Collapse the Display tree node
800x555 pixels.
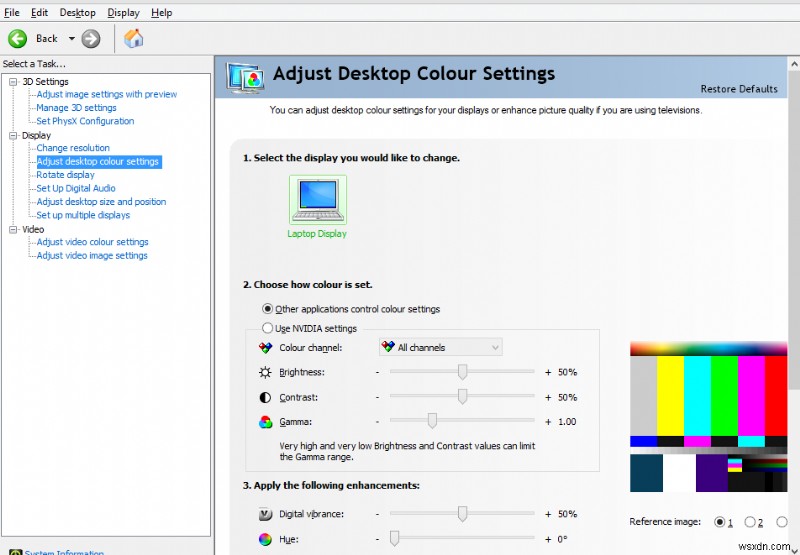(13, 136)
